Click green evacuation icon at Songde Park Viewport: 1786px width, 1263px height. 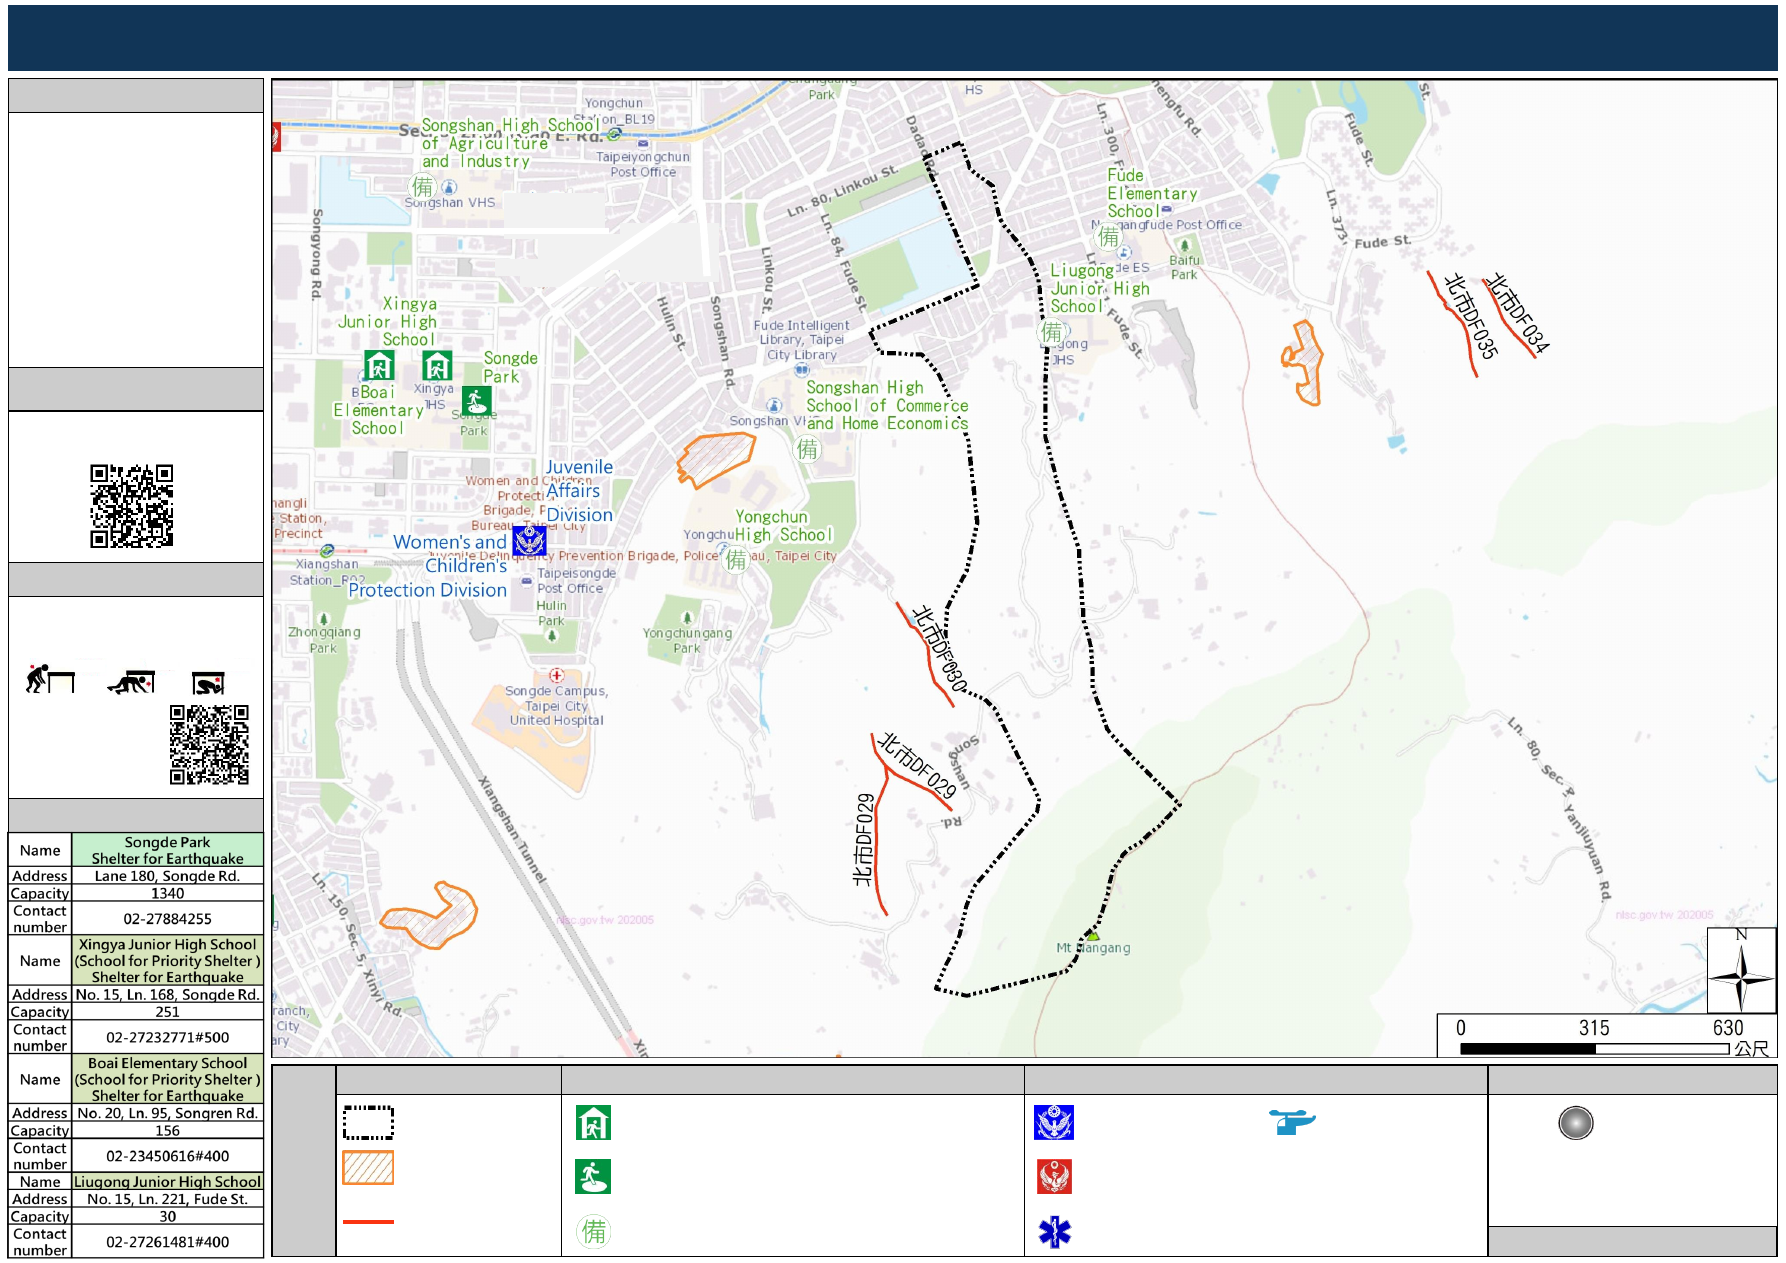point(476,401)
